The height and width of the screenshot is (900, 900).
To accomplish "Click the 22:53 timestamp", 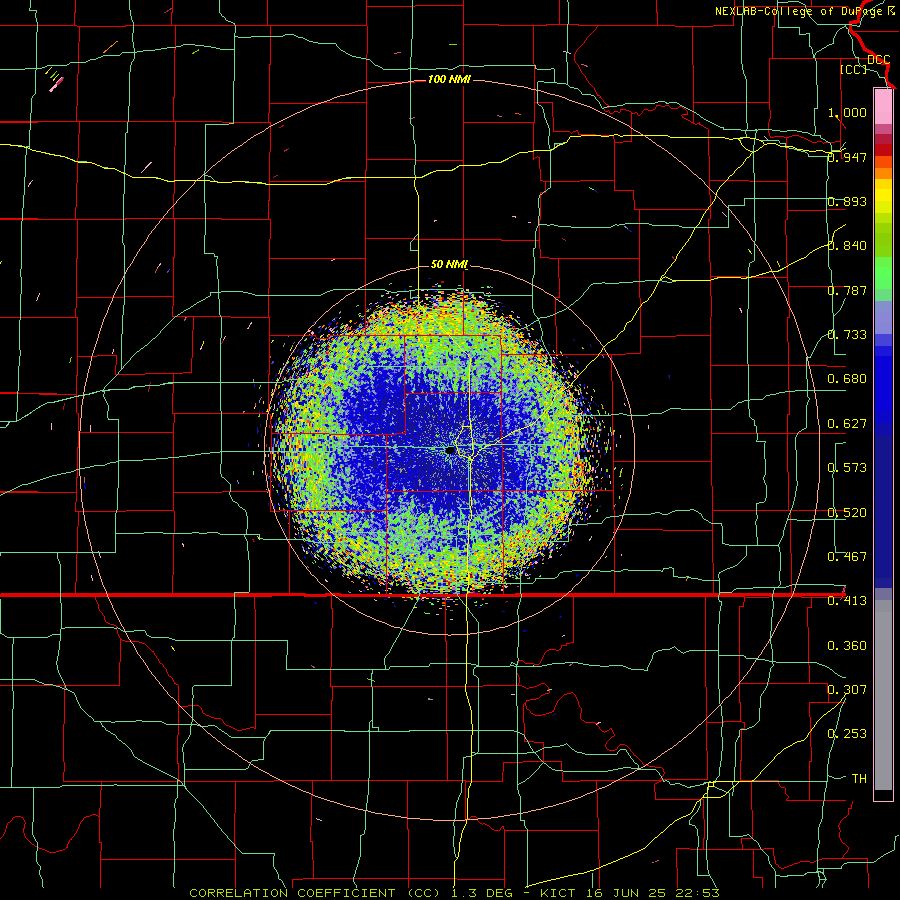I will click(698, 893).
